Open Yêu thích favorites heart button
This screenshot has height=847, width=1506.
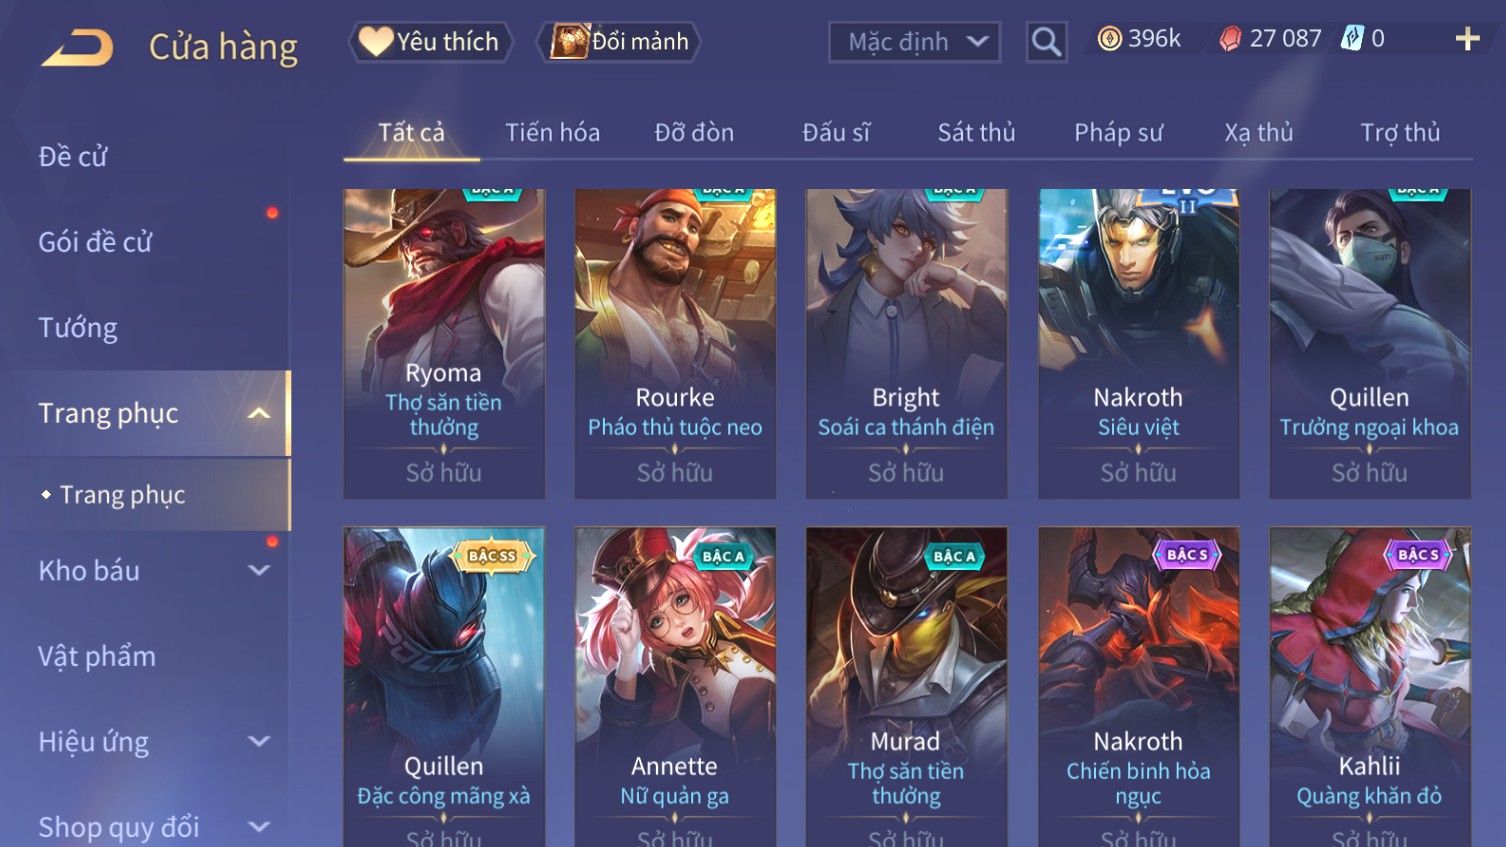(x=431, y=42)
